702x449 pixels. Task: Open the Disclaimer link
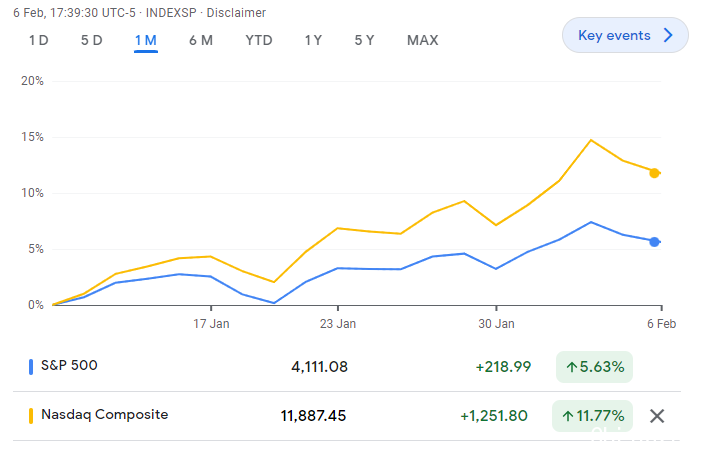(x=236, y=13)
